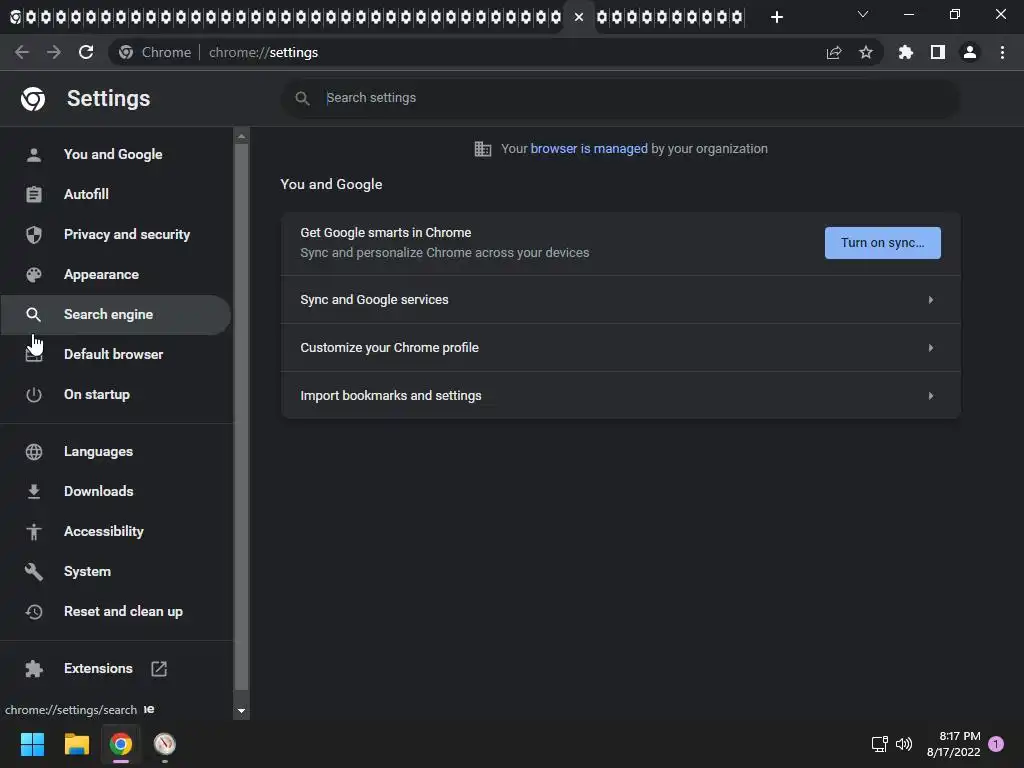Image resolution: width=1024 pixels, height=768 pixels.
Task: Open the volume control in tray
Action: click(904, 744)
